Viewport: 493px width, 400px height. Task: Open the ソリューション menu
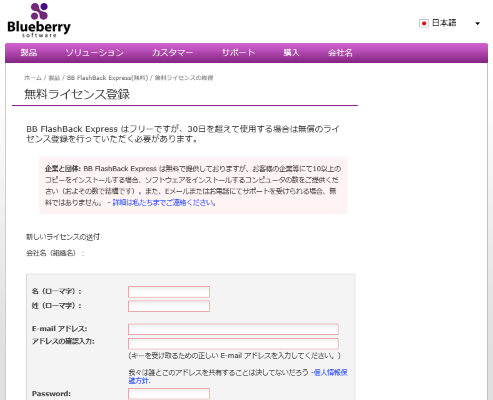click(94, 53)
